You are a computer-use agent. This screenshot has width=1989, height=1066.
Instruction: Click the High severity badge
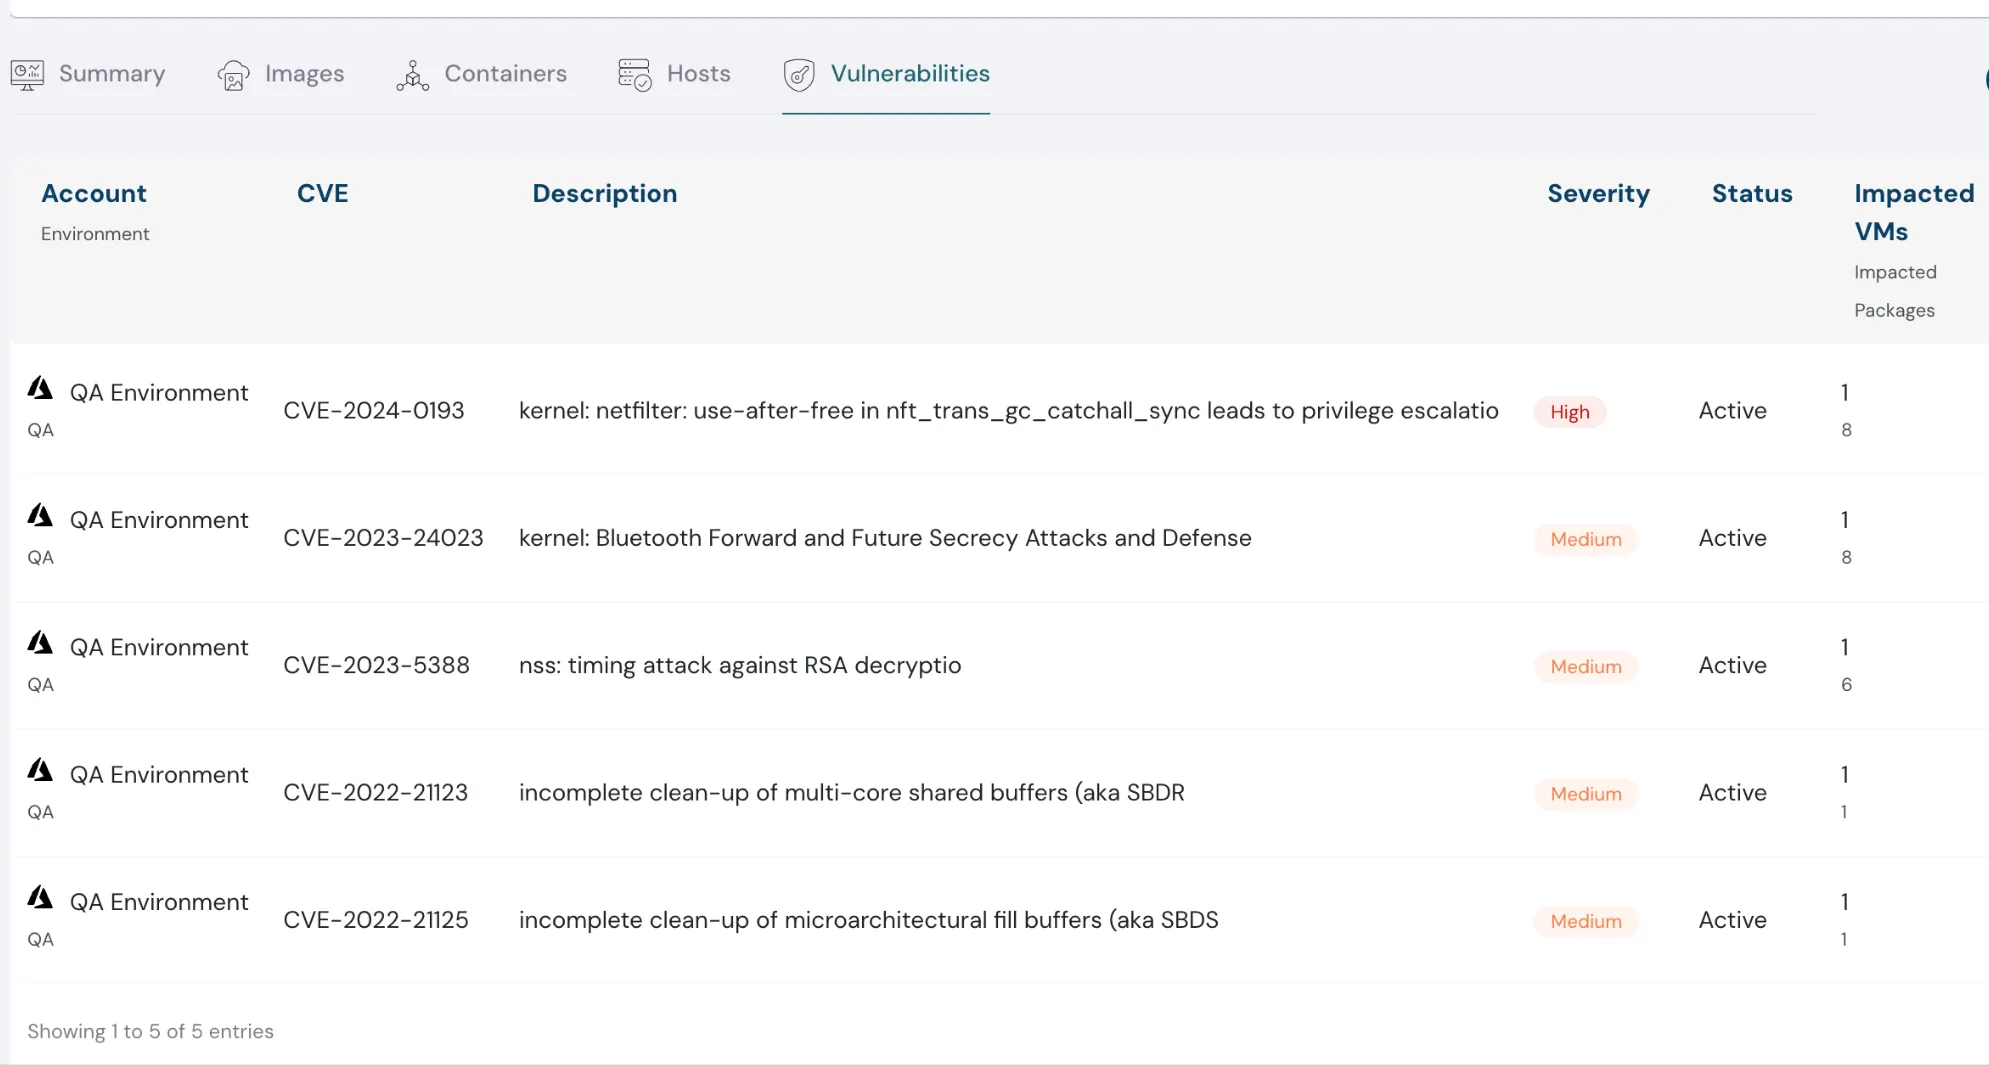1568,411
